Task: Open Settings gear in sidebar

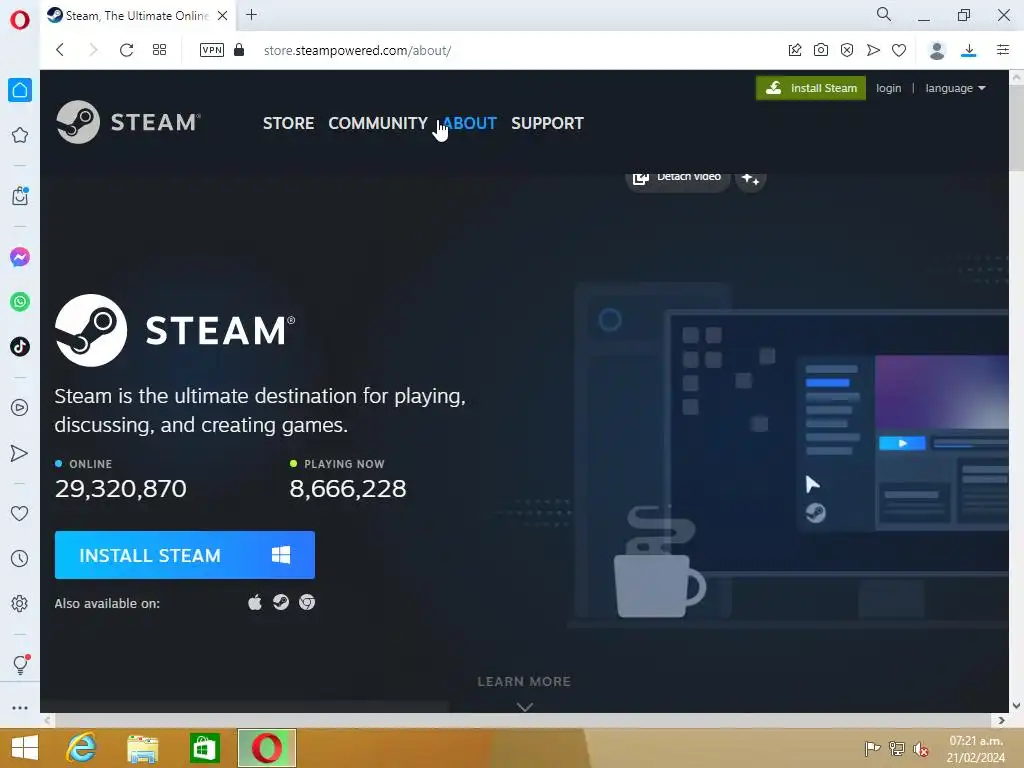Action: (x=20, y=603)
